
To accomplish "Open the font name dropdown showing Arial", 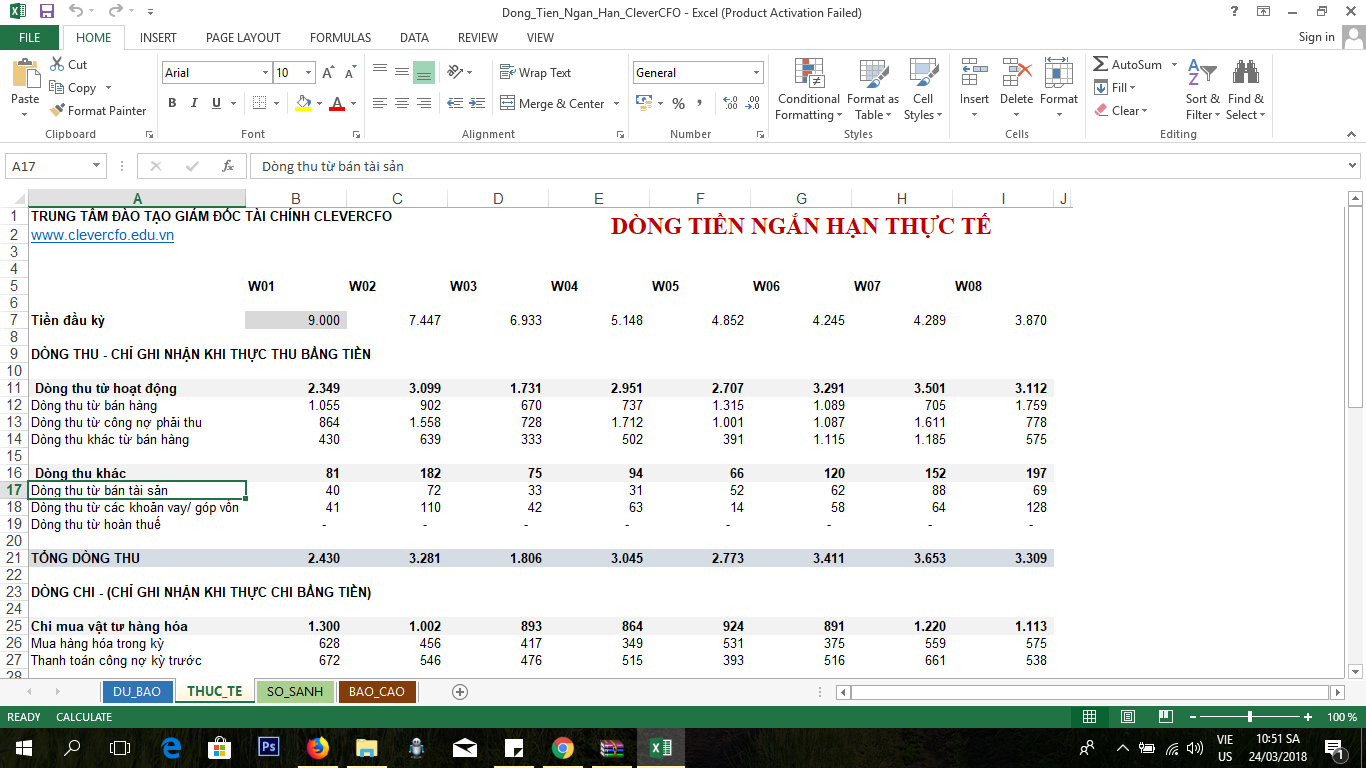I will [x=265, y=73].
